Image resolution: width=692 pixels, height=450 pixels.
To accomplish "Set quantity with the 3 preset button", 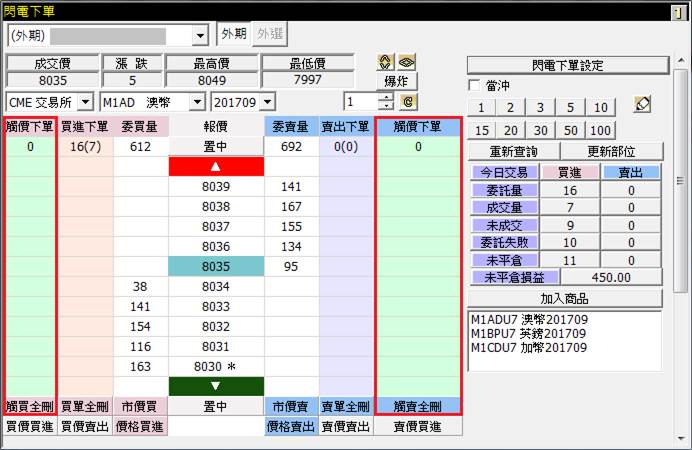I will [540, 107].
